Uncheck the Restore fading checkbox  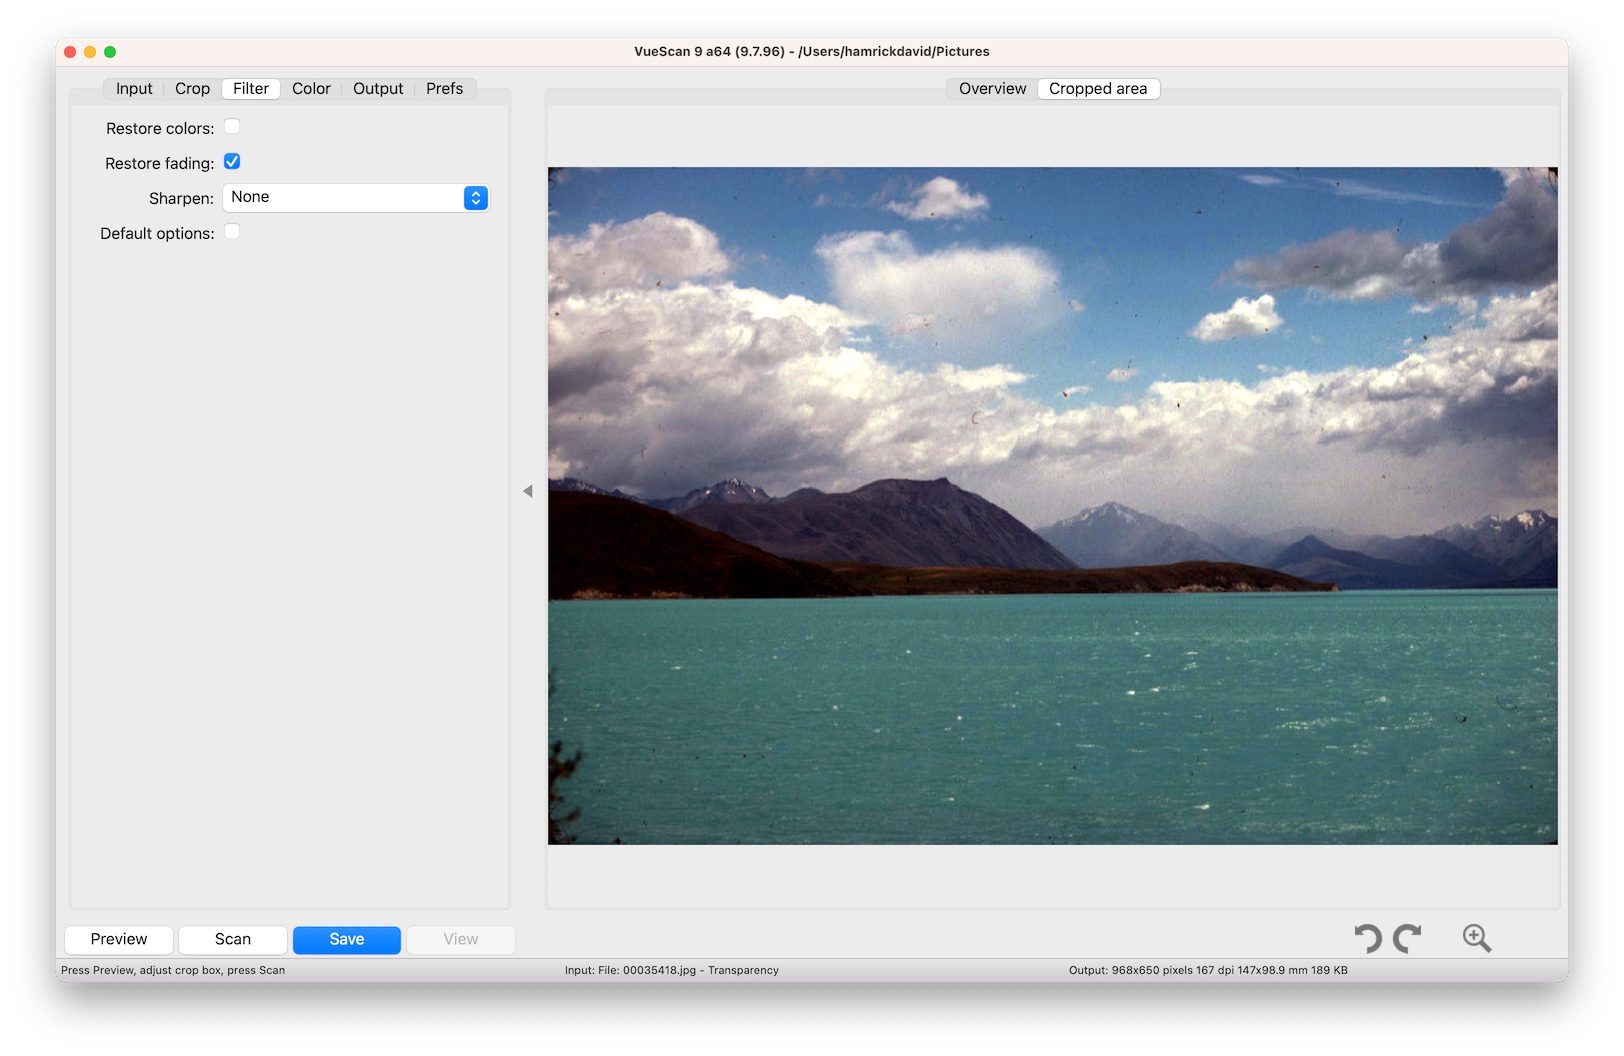pyautogui.click(x=232, y=162)
